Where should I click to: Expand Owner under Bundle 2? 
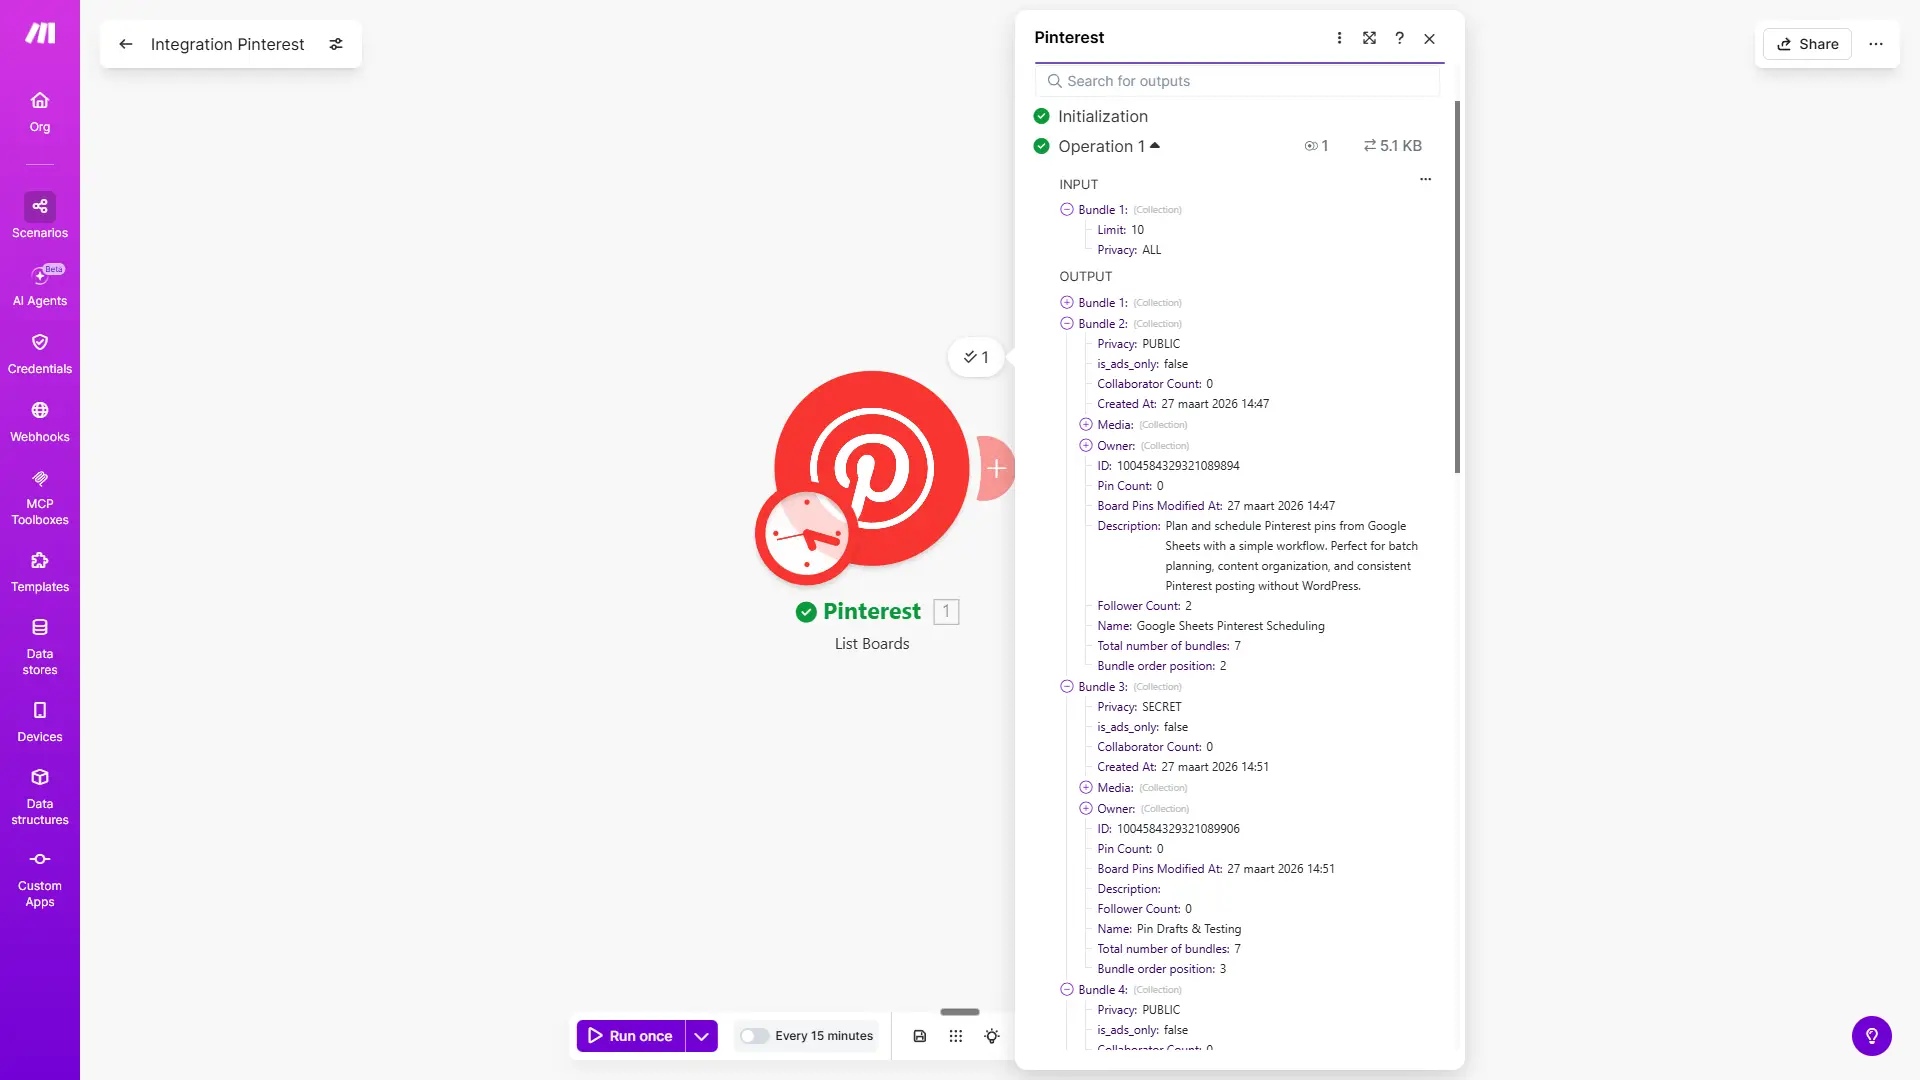tap(1086, 446)
